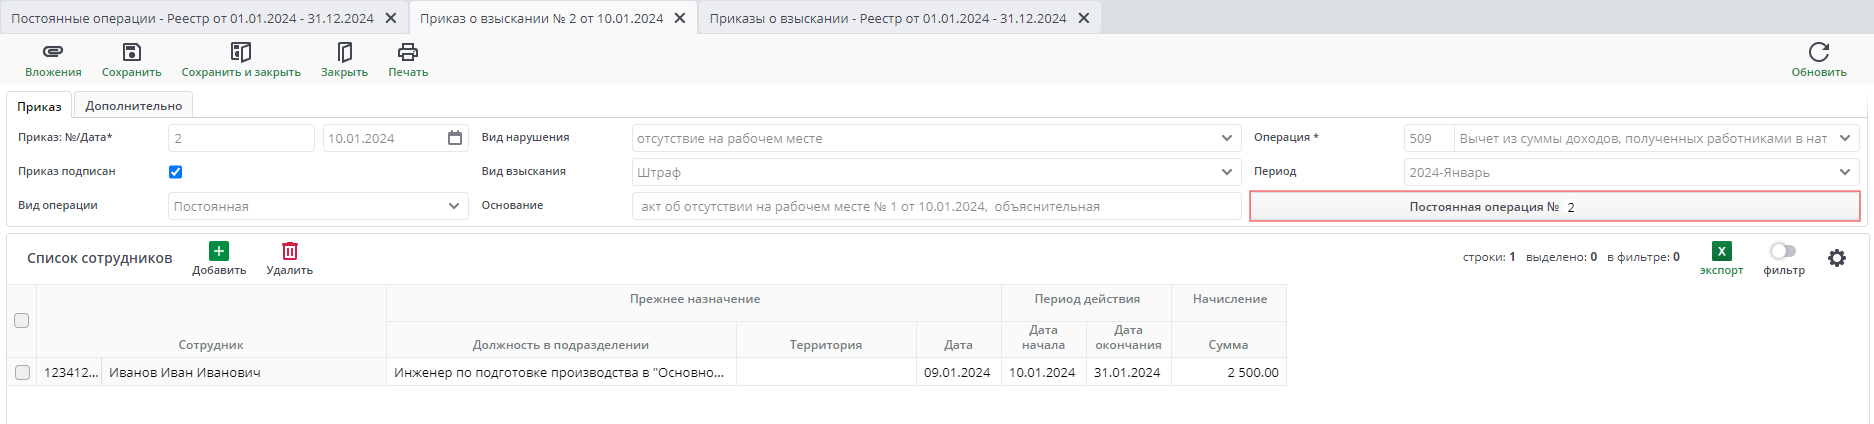
Task: Switch to the Дополнительно tab
Action: tap(134, 106)
